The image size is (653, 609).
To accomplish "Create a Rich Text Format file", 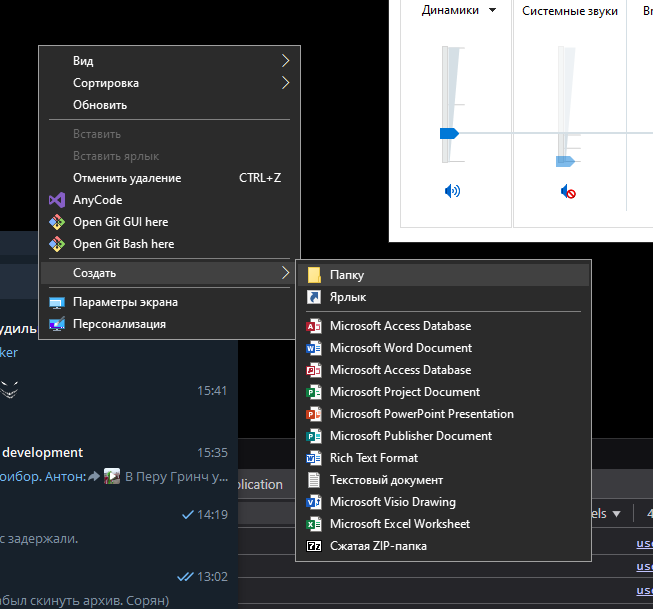I will [x=444, y=458].
